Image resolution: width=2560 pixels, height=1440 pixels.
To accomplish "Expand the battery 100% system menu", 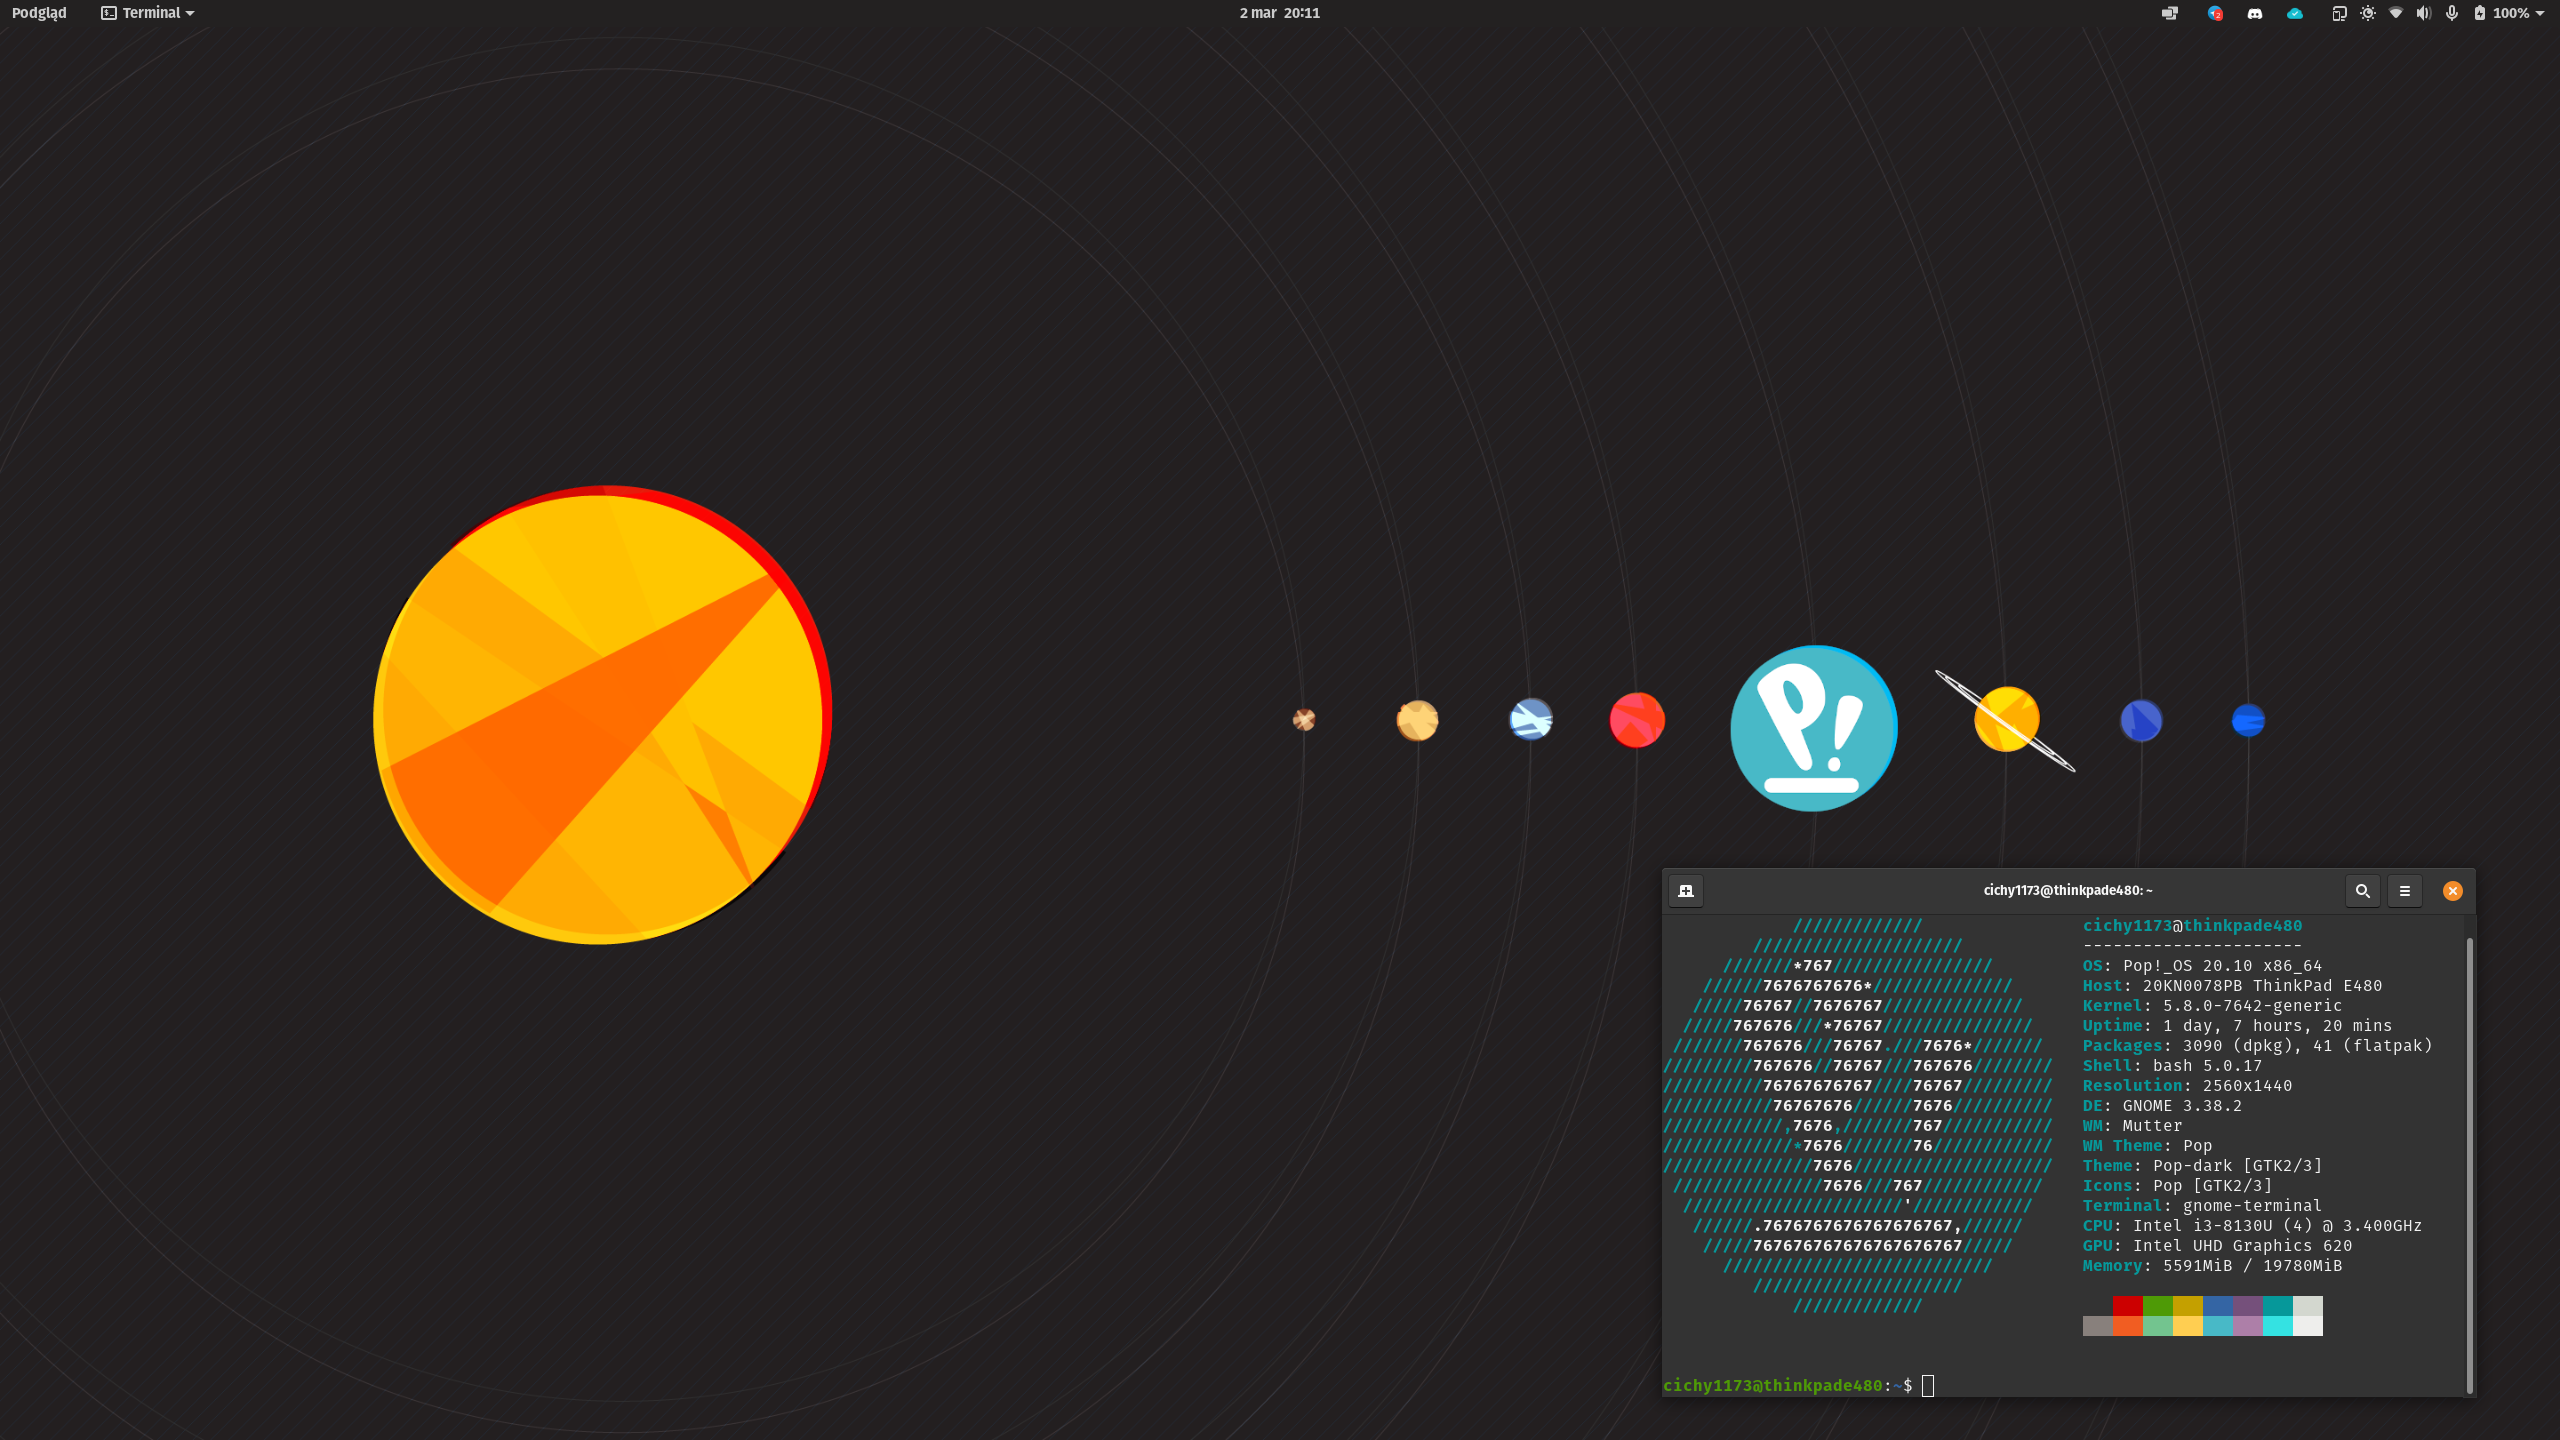I will pyautogui.click(x=2510, y=13).
